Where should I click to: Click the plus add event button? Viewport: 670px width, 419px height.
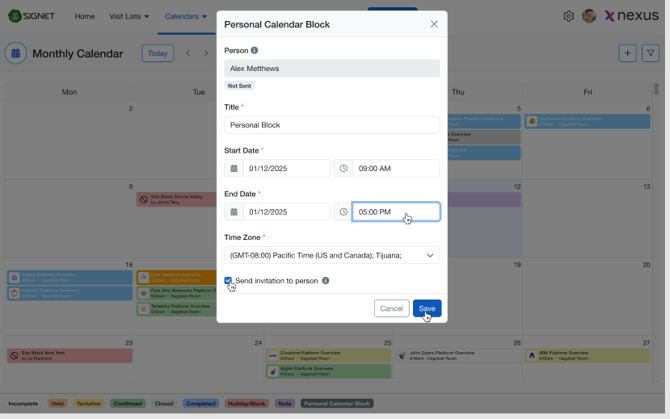(627, 53)
